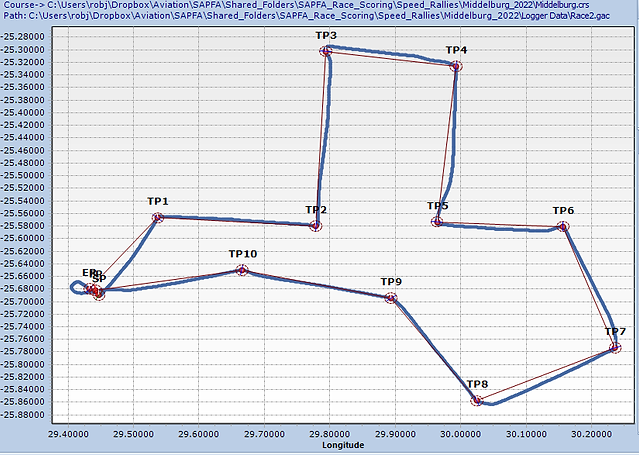The height and width of the screenshot is (455, 639).
Task: Click the TP10 text label
Action: pos(243,254)
